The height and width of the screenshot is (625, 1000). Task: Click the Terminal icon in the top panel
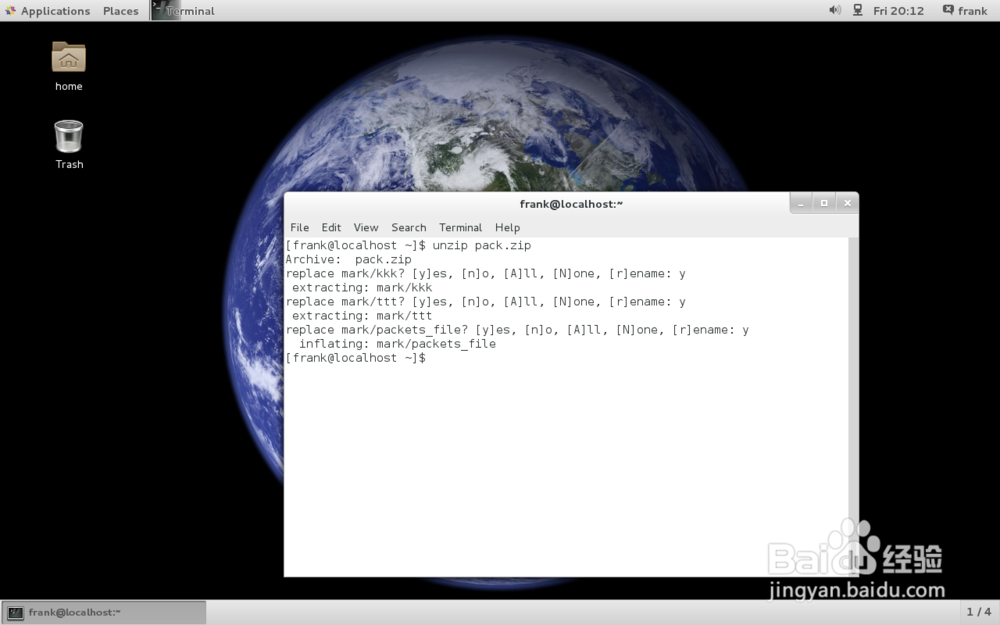tap(166, 10)
